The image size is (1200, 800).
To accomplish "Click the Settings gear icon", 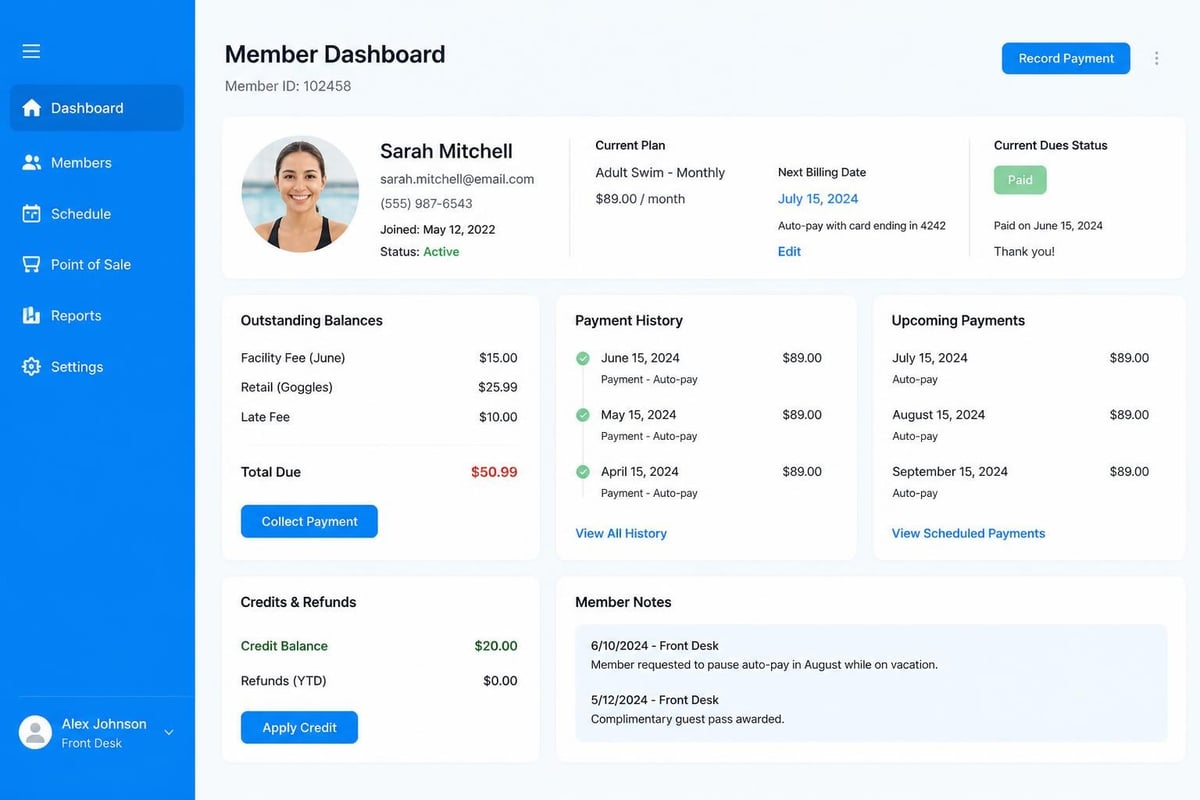I will [31, 367].
